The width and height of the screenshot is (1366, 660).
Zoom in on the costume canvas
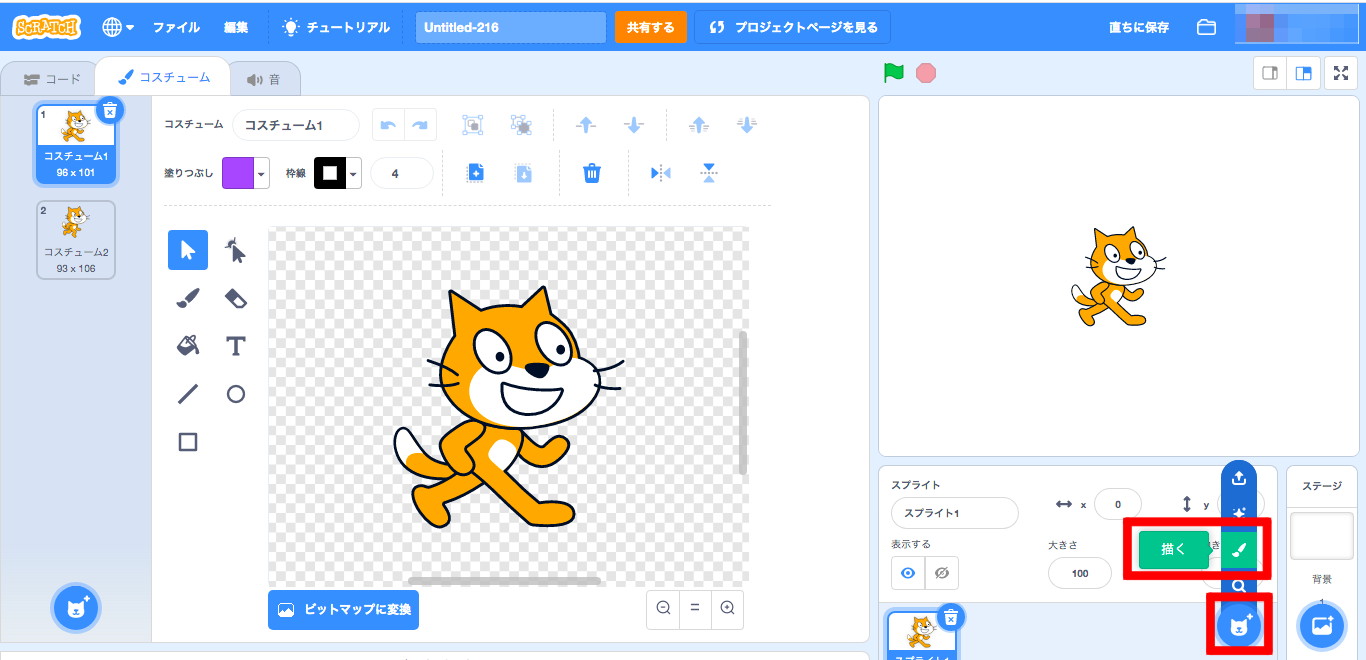point(727,608)
